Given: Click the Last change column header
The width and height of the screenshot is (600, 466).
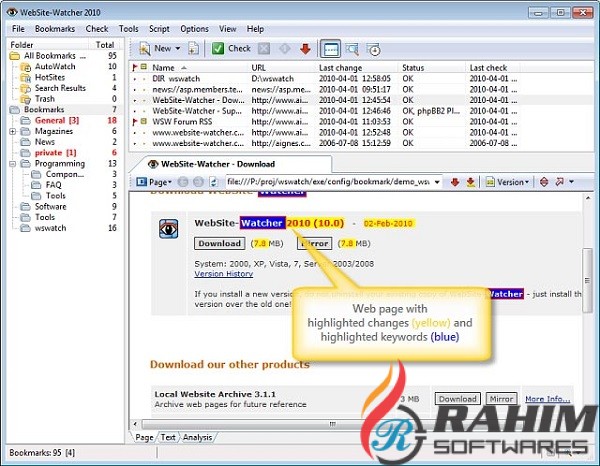Looking at the screenshot, I should point(341,68).
